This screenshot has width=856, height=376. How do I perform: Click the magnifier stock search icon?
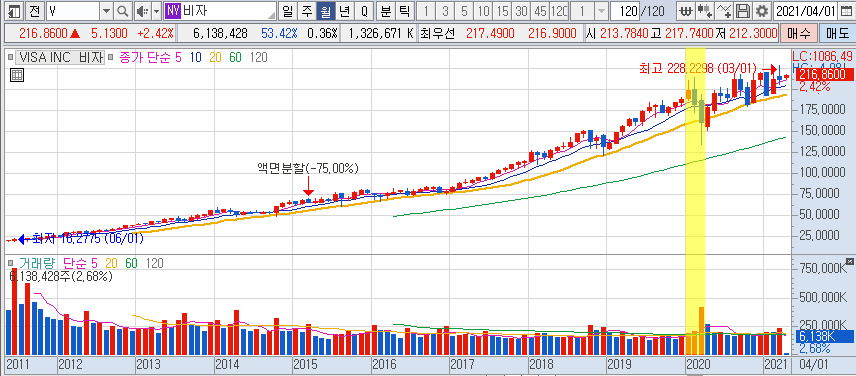(x=122, y=10)
